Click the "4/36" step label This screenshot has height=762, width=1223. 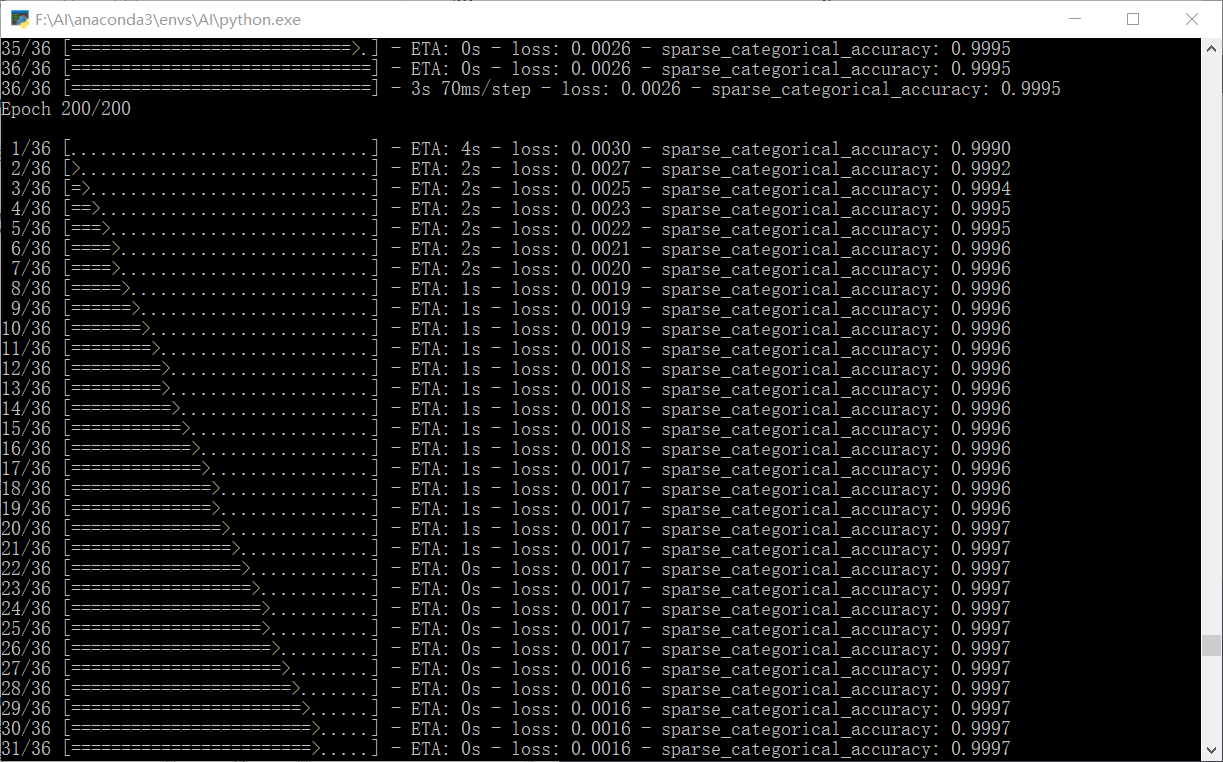[31, 209]
